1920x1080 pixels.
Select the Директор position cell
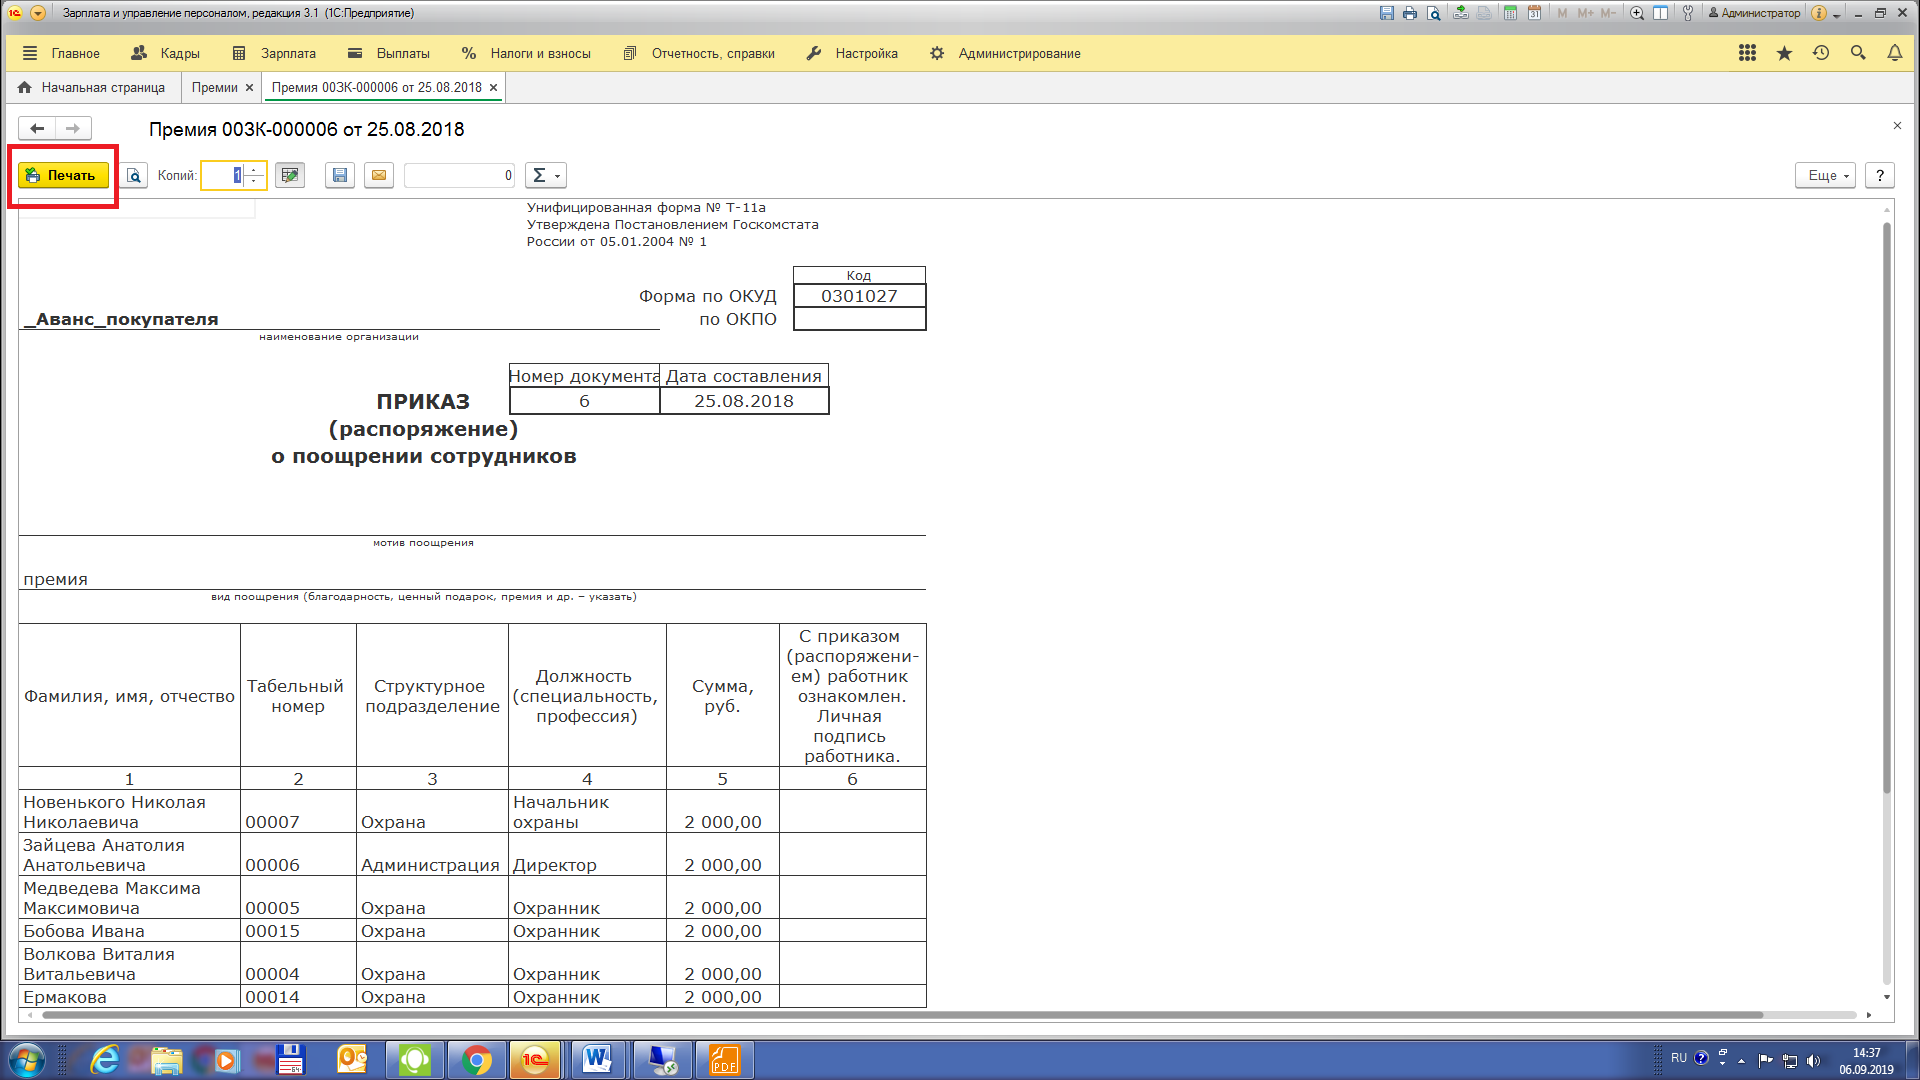[587, 855]
